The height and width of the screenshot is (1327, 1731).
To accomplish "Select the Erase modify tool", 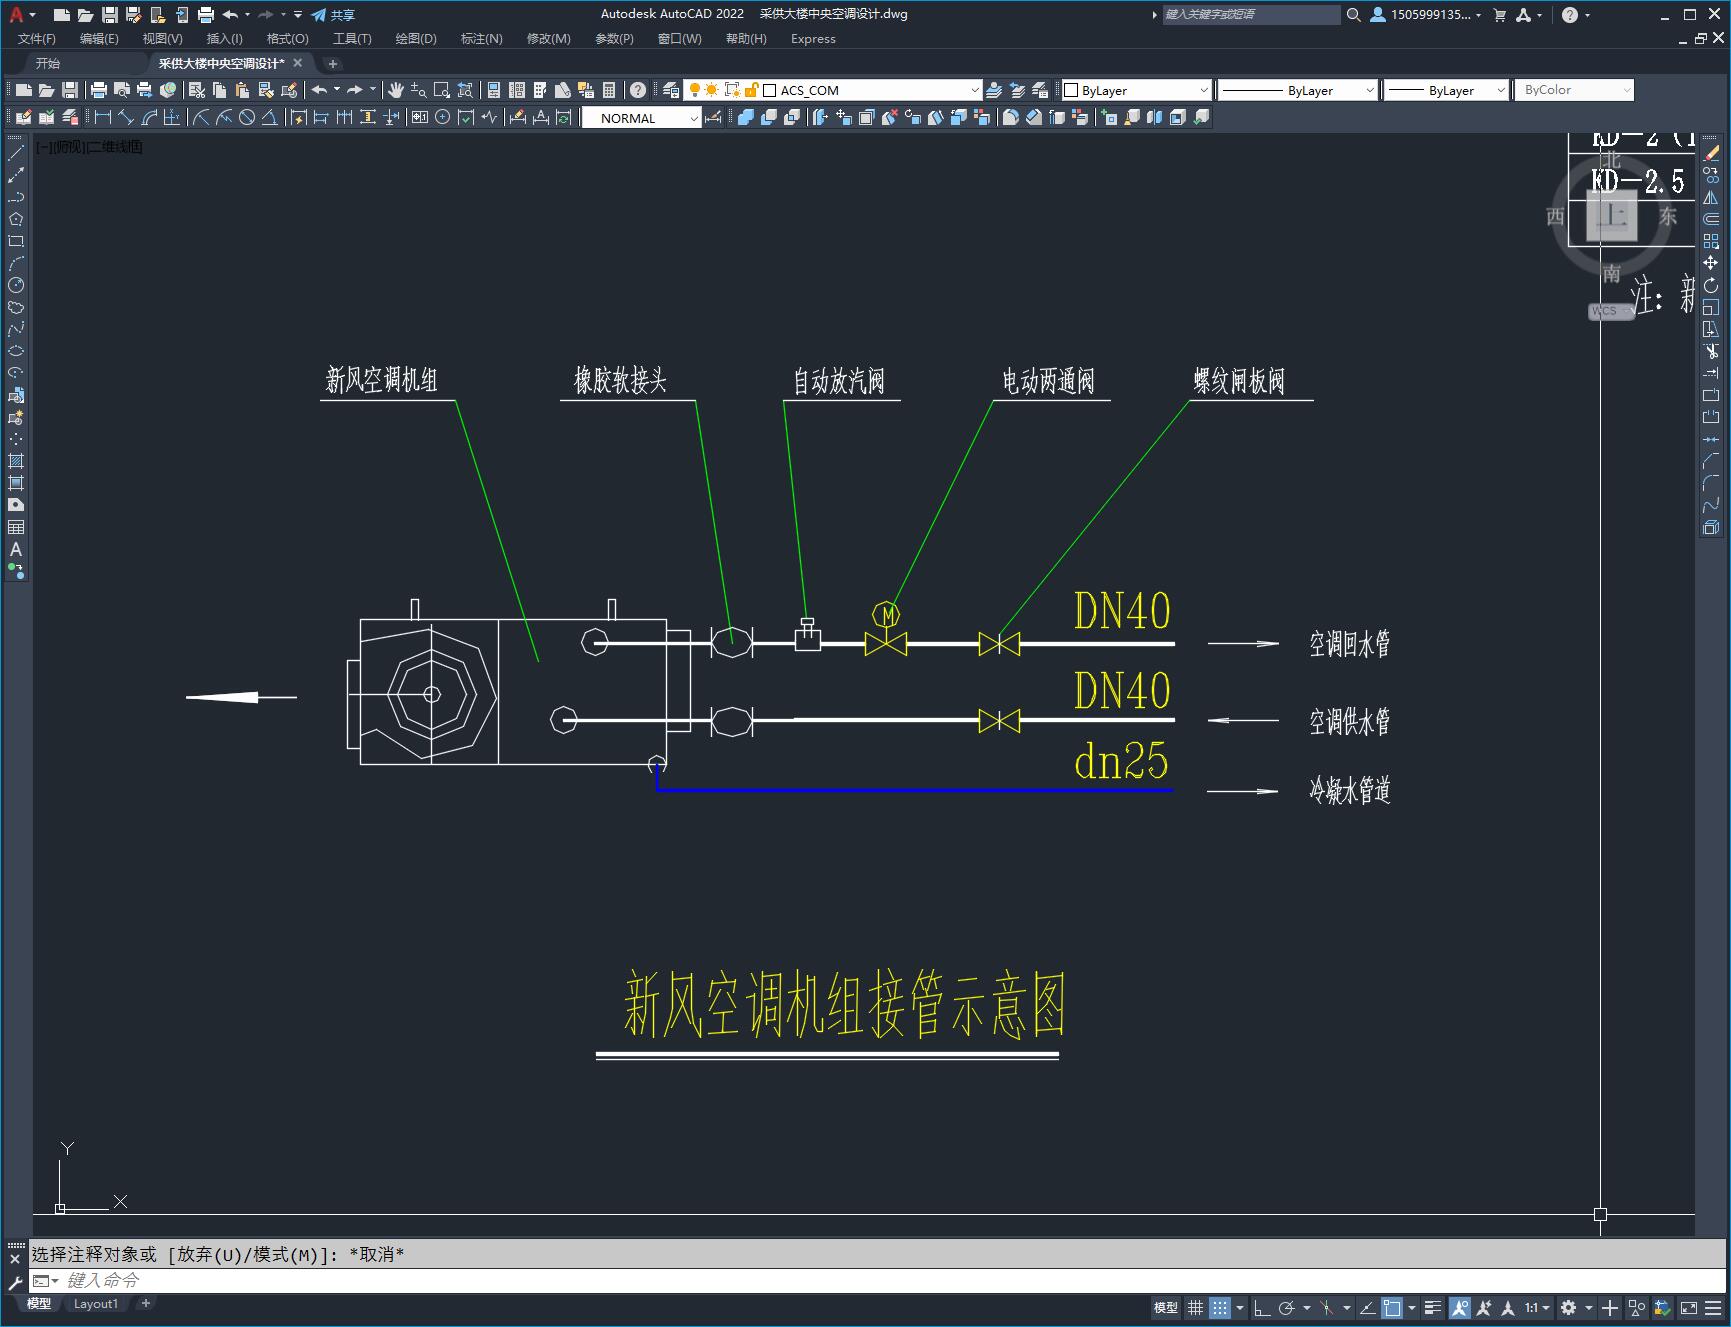I will (x=1711, y=153).
